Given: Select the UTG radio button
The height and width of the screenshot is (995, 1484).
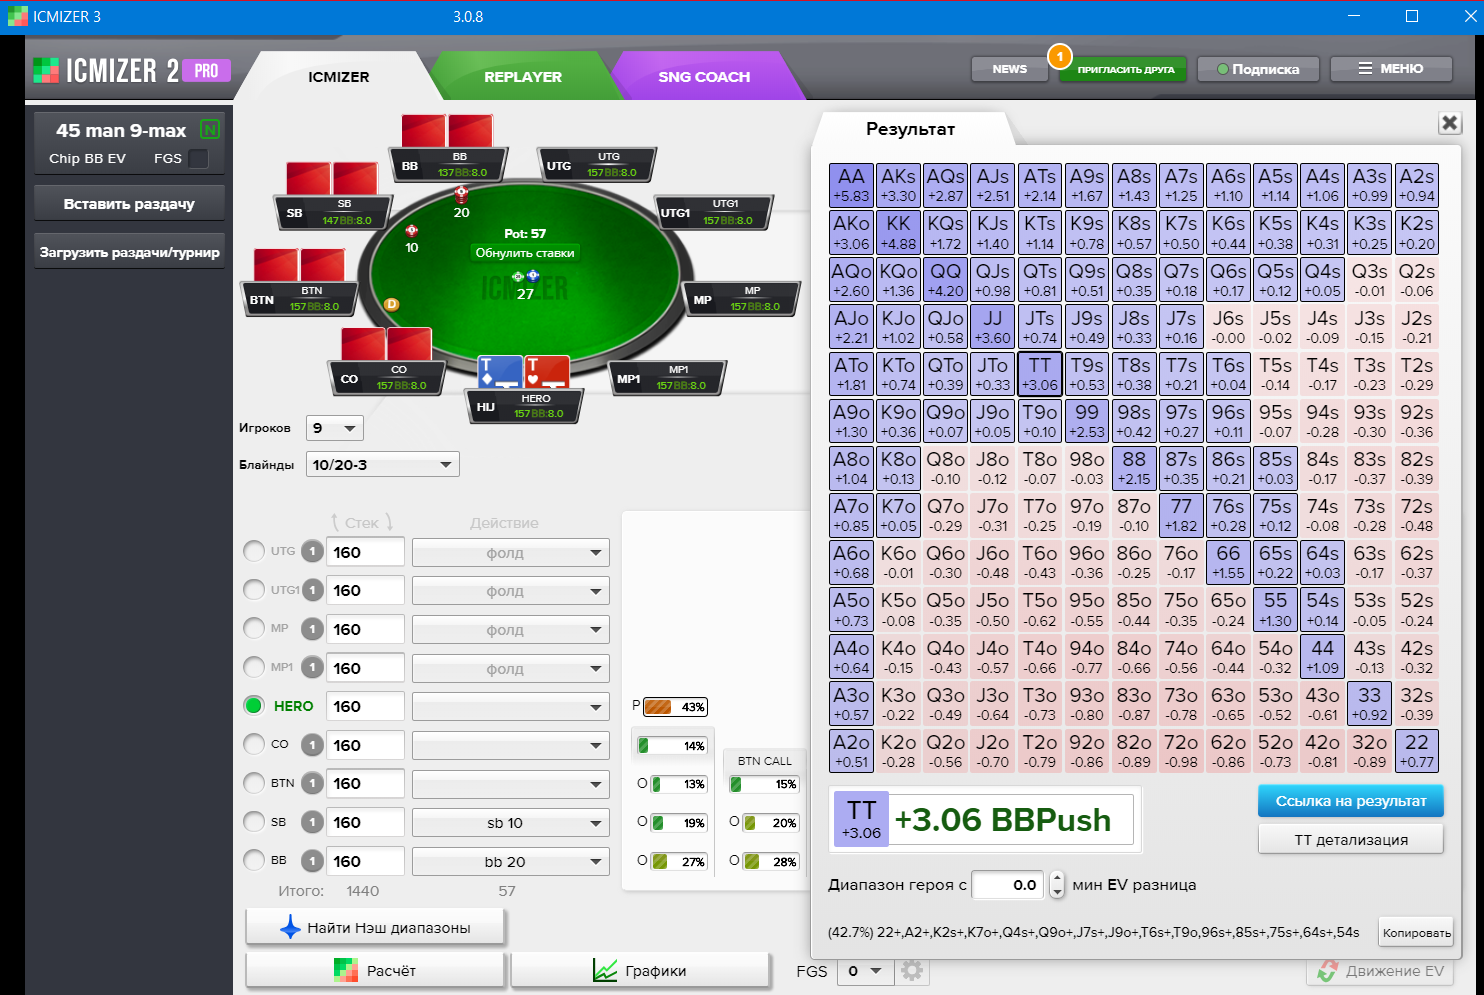Looking at the screenshot, I should point(254,551).
